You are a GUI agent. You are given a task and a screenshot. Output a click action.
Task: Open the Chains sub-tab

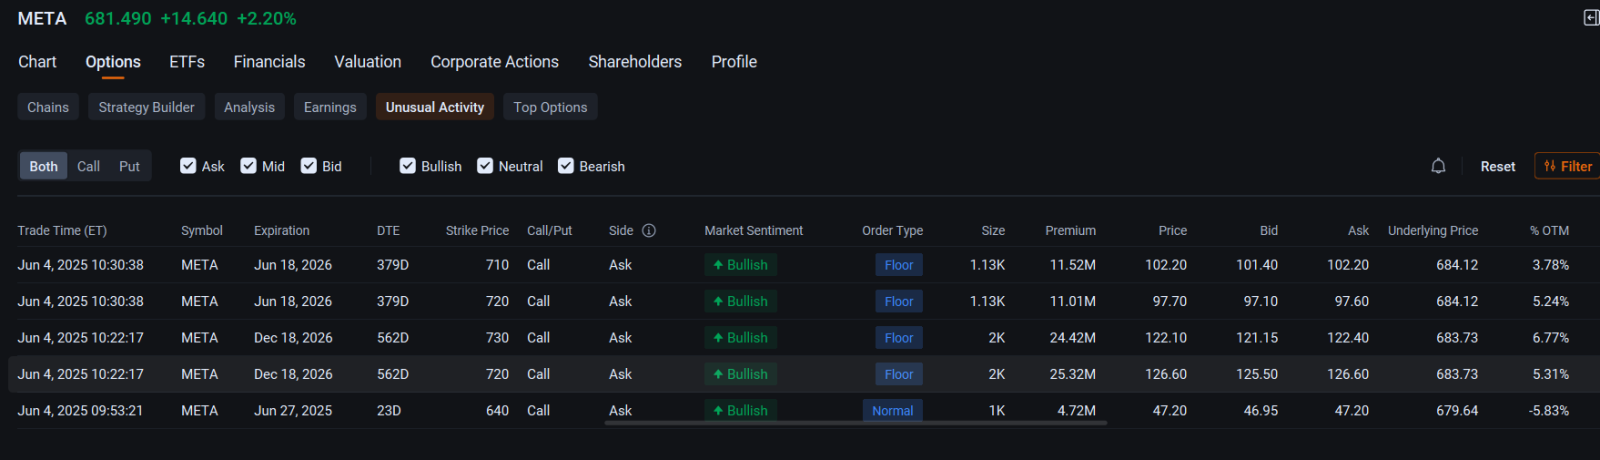click(x=48, y=107)
